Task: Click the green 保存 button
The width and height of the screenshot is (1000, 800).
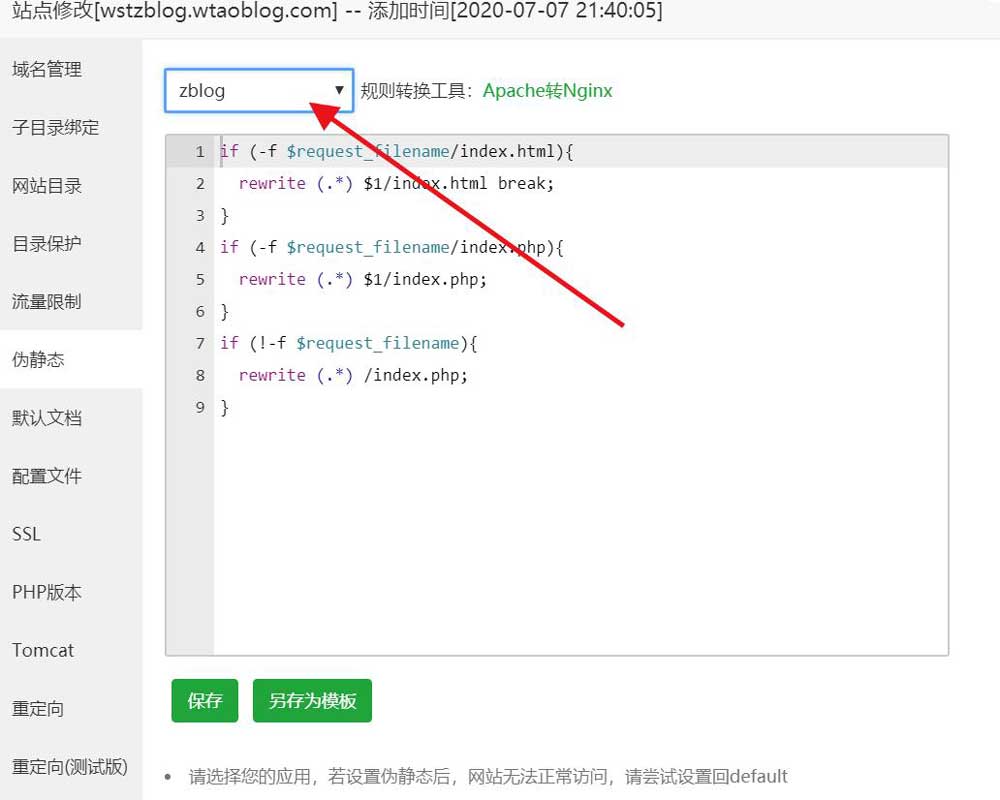Action: tap(205, 701)
